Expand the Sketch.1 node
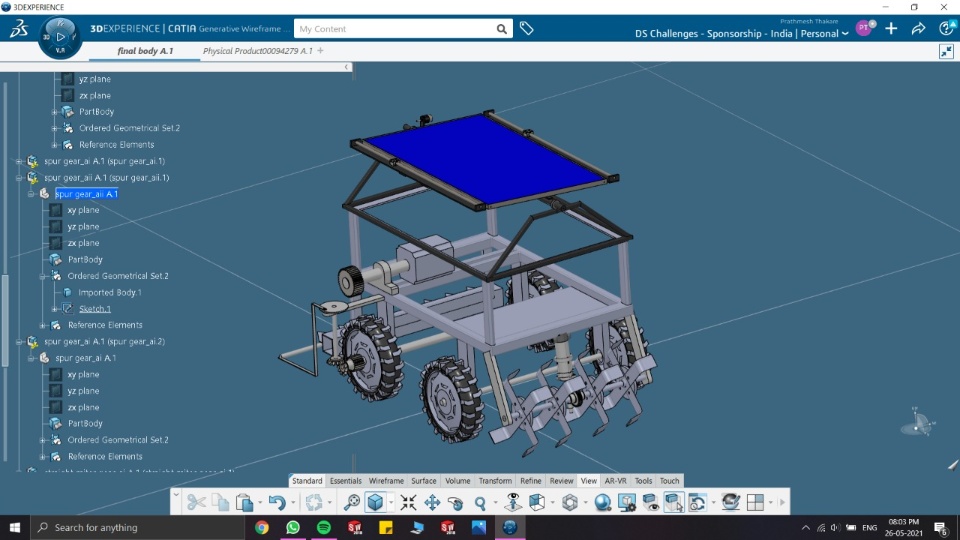 [54, 309]
